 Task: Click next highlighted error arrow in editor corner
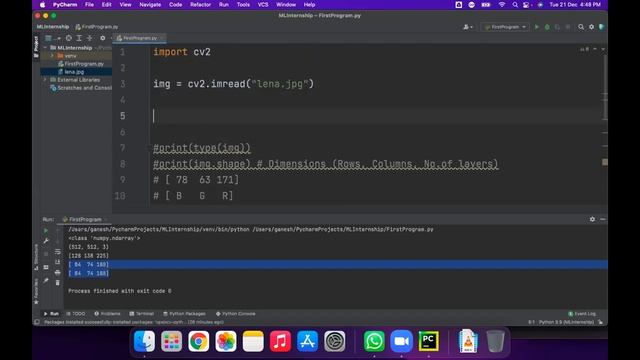603,49
